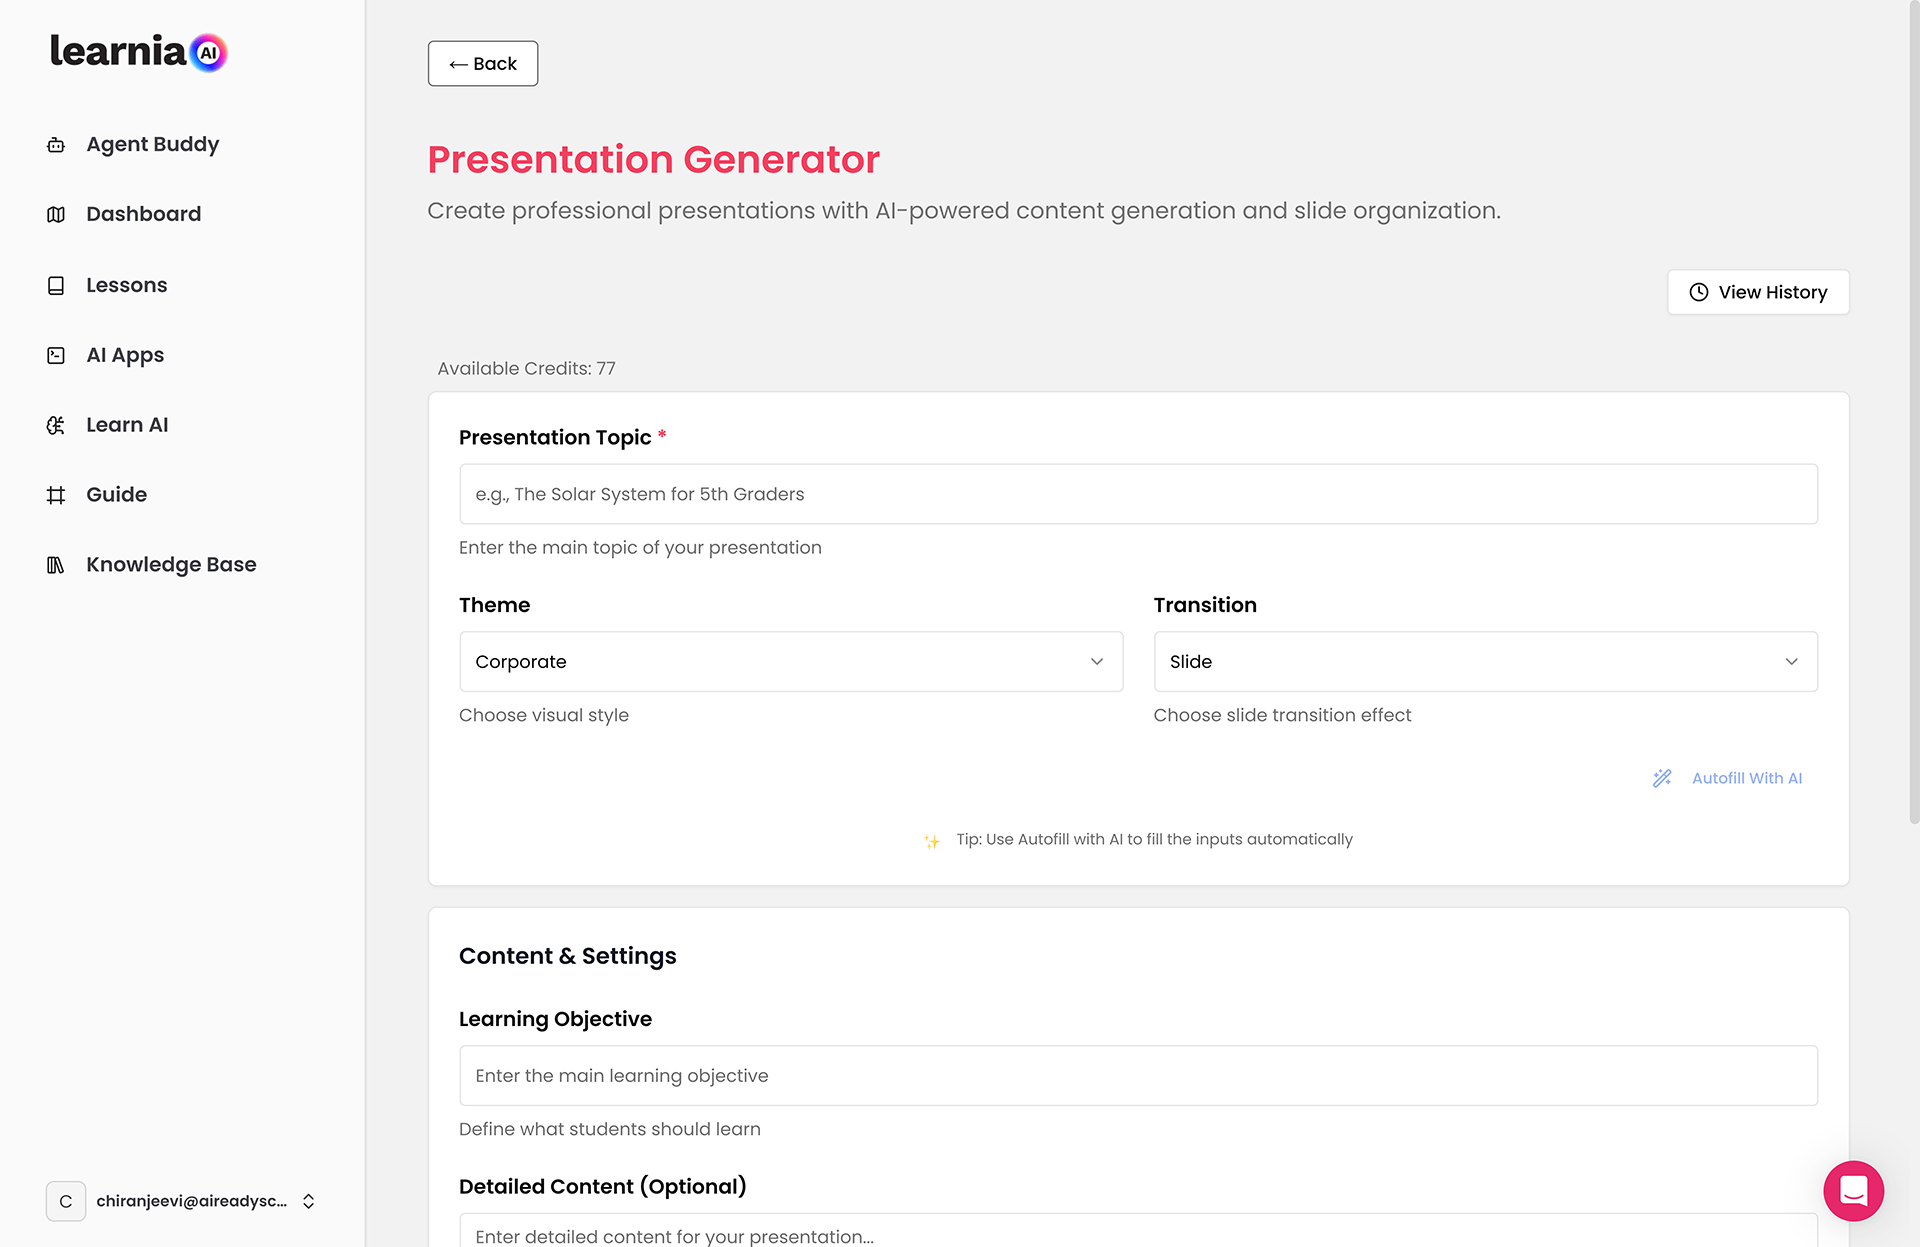Click the Choose slide transition effect hint
The image size is (1920, 1247).
1282,715
